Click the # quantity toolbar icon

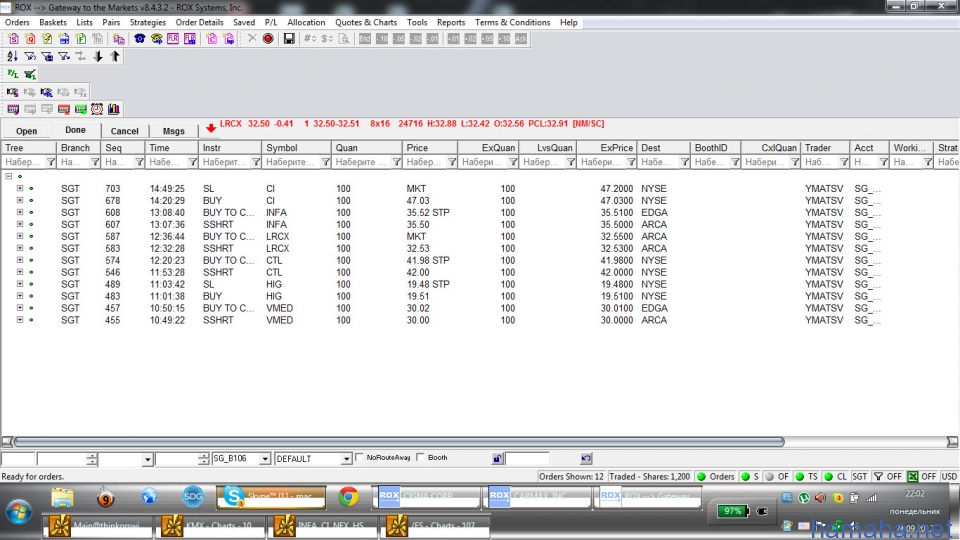310,39
